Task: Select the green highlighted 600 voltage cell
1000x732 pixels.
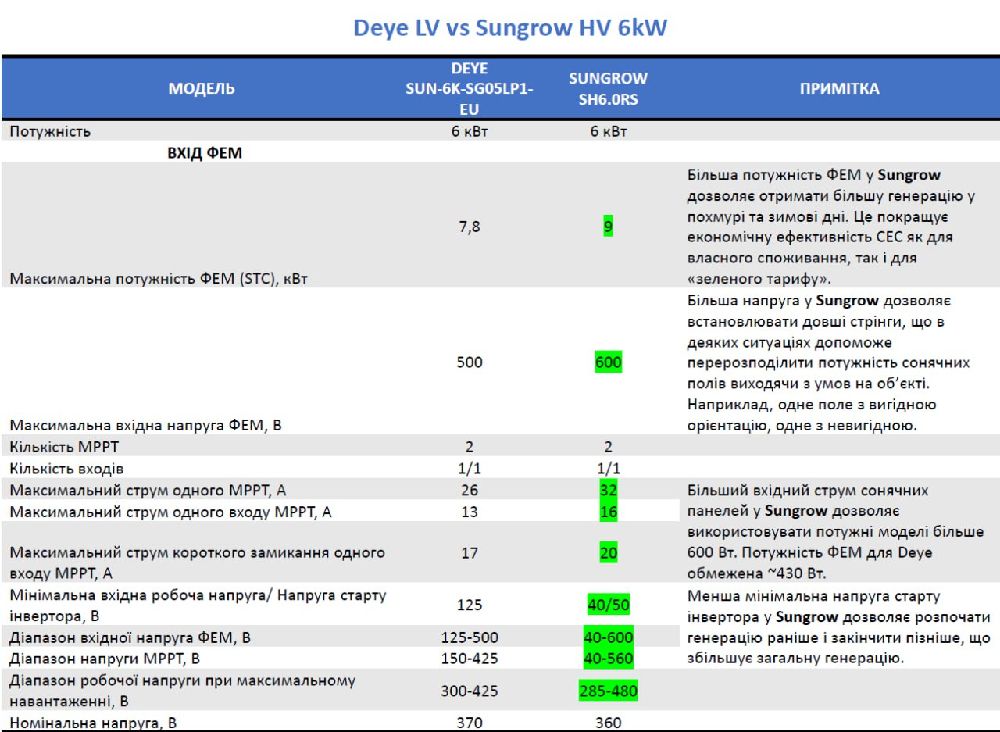Action: 608,362
